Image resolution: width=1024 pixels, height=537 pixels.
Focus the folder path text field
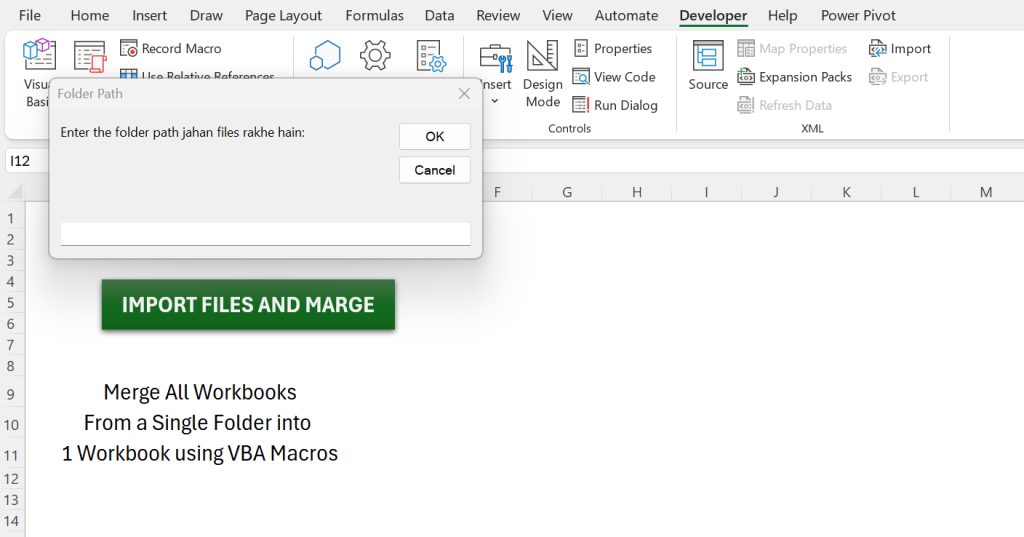click(x=265, y=234)
